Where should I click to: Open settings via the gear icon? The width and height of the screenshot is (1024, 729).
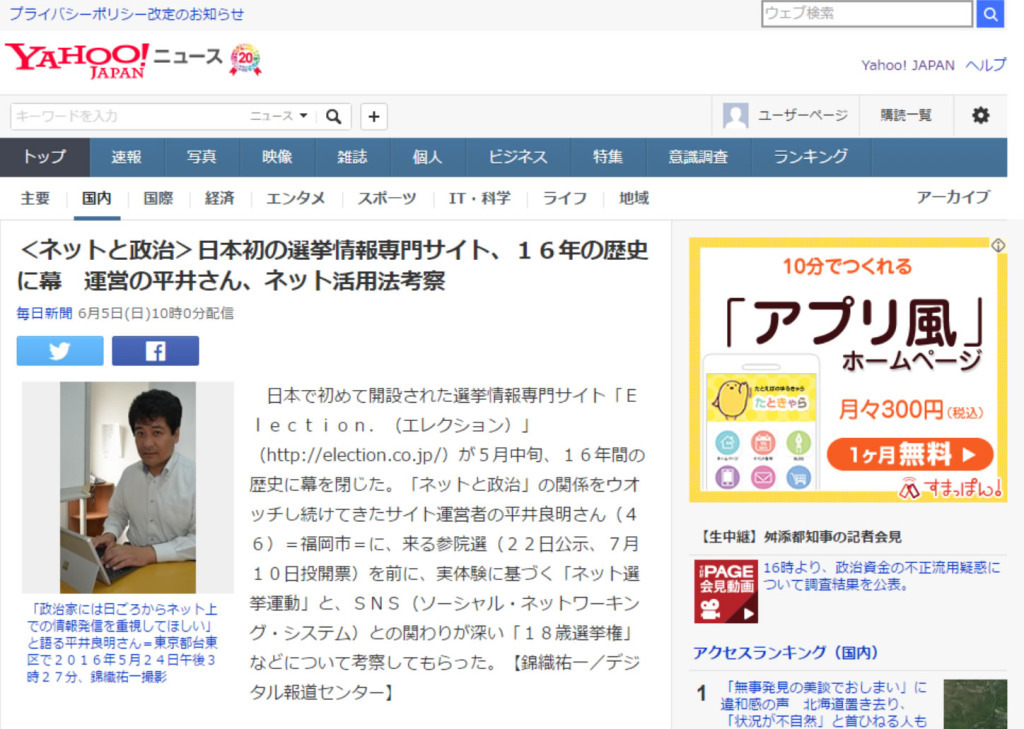point(980,115)
